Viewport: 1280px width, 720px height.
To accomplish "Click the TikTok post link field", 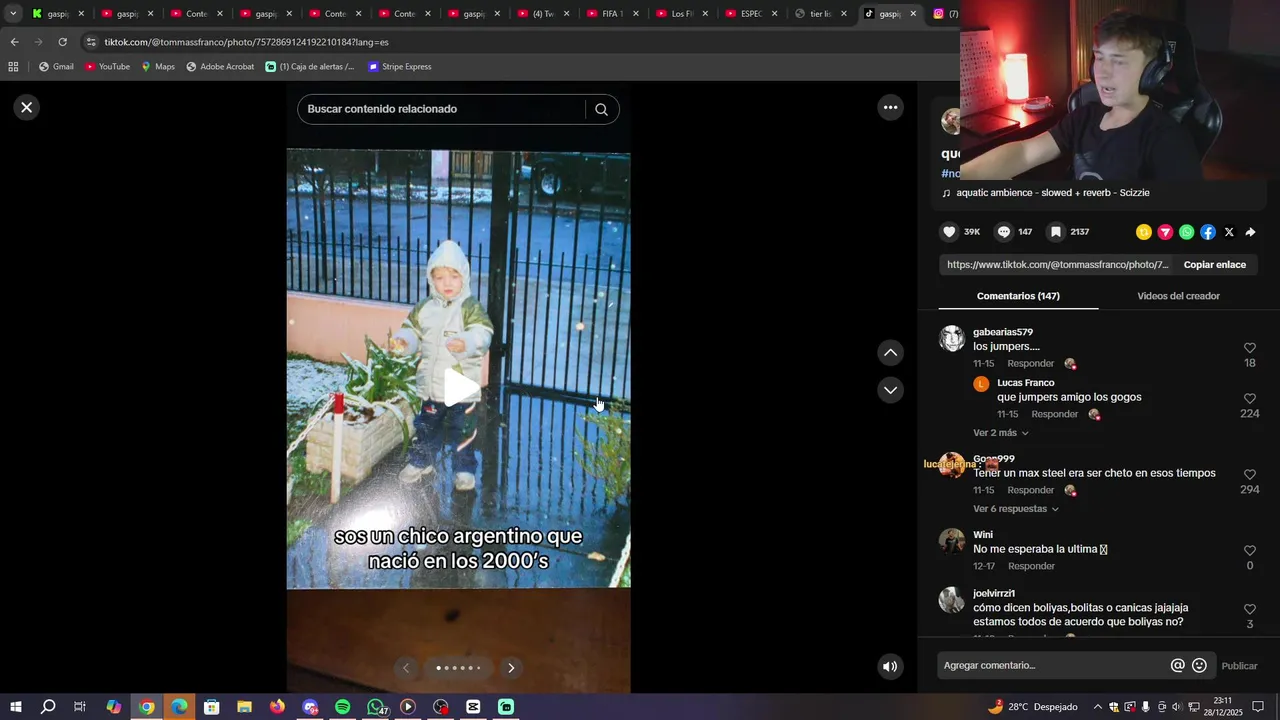I will 1057,265.
